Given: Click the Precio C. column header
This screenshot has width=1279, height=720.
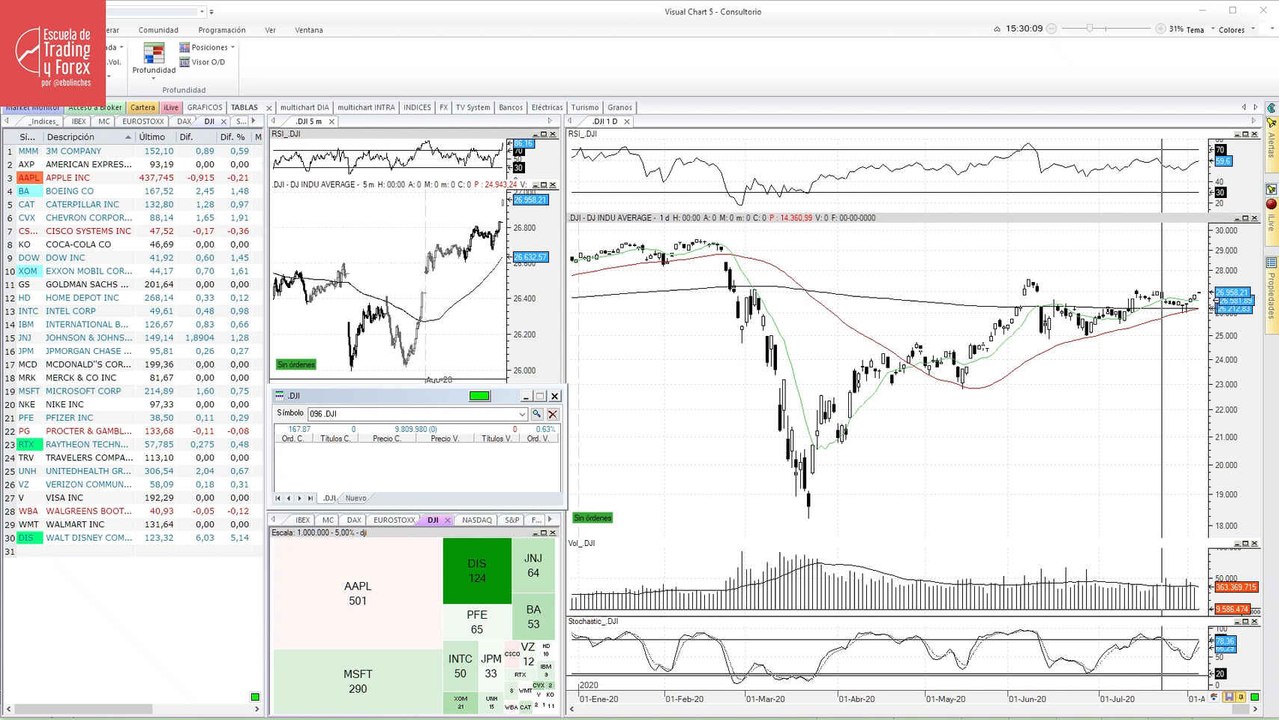Looking at the screenshot, I should coord(386,438).
